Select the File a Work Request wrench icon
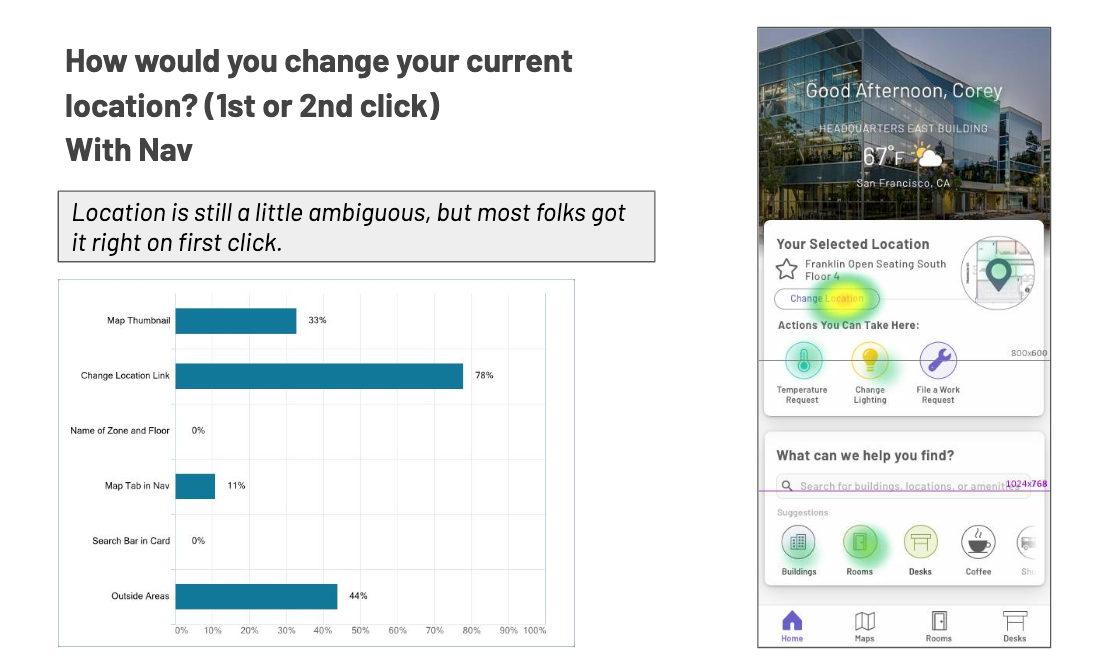 click(937, 360)
